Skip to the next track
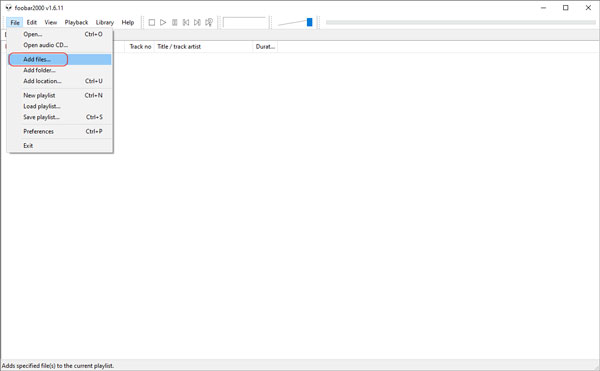The width and height of the screenshot is (600, 371). click(197, 23)
